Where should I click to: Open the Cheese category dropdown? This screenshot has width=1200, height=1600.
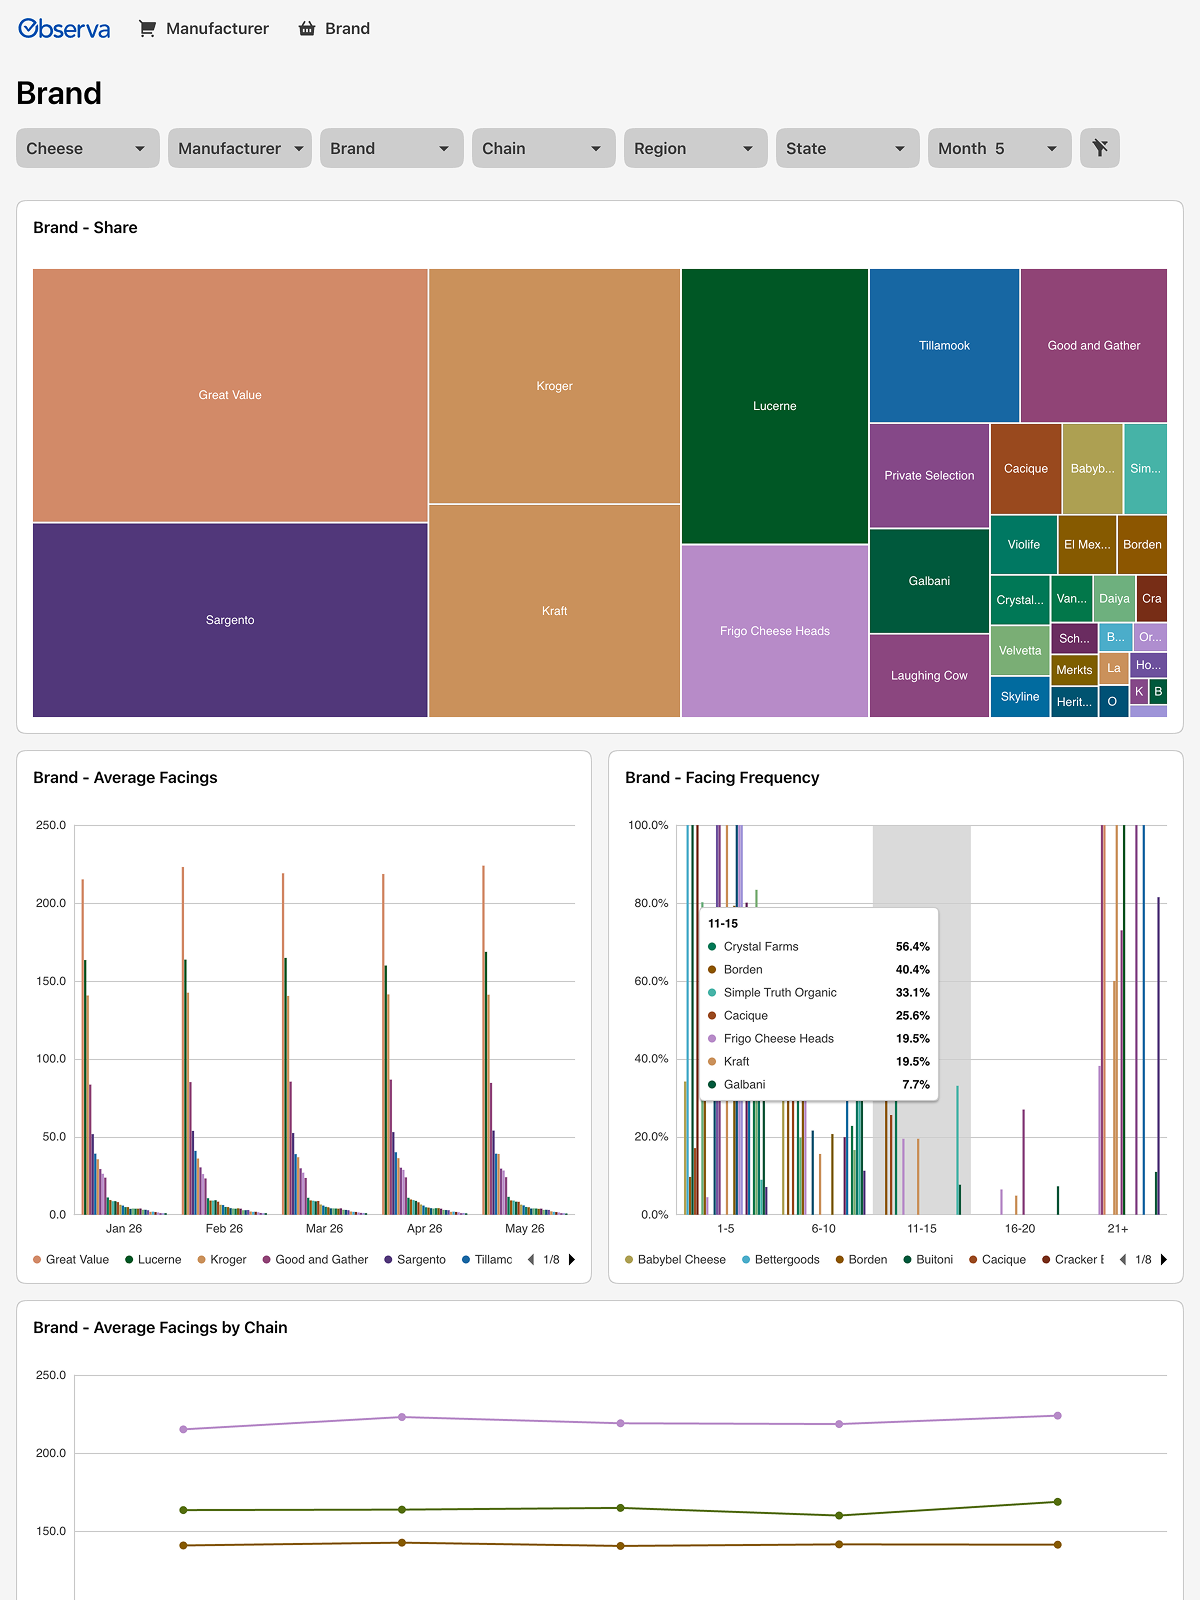point(88,148)
